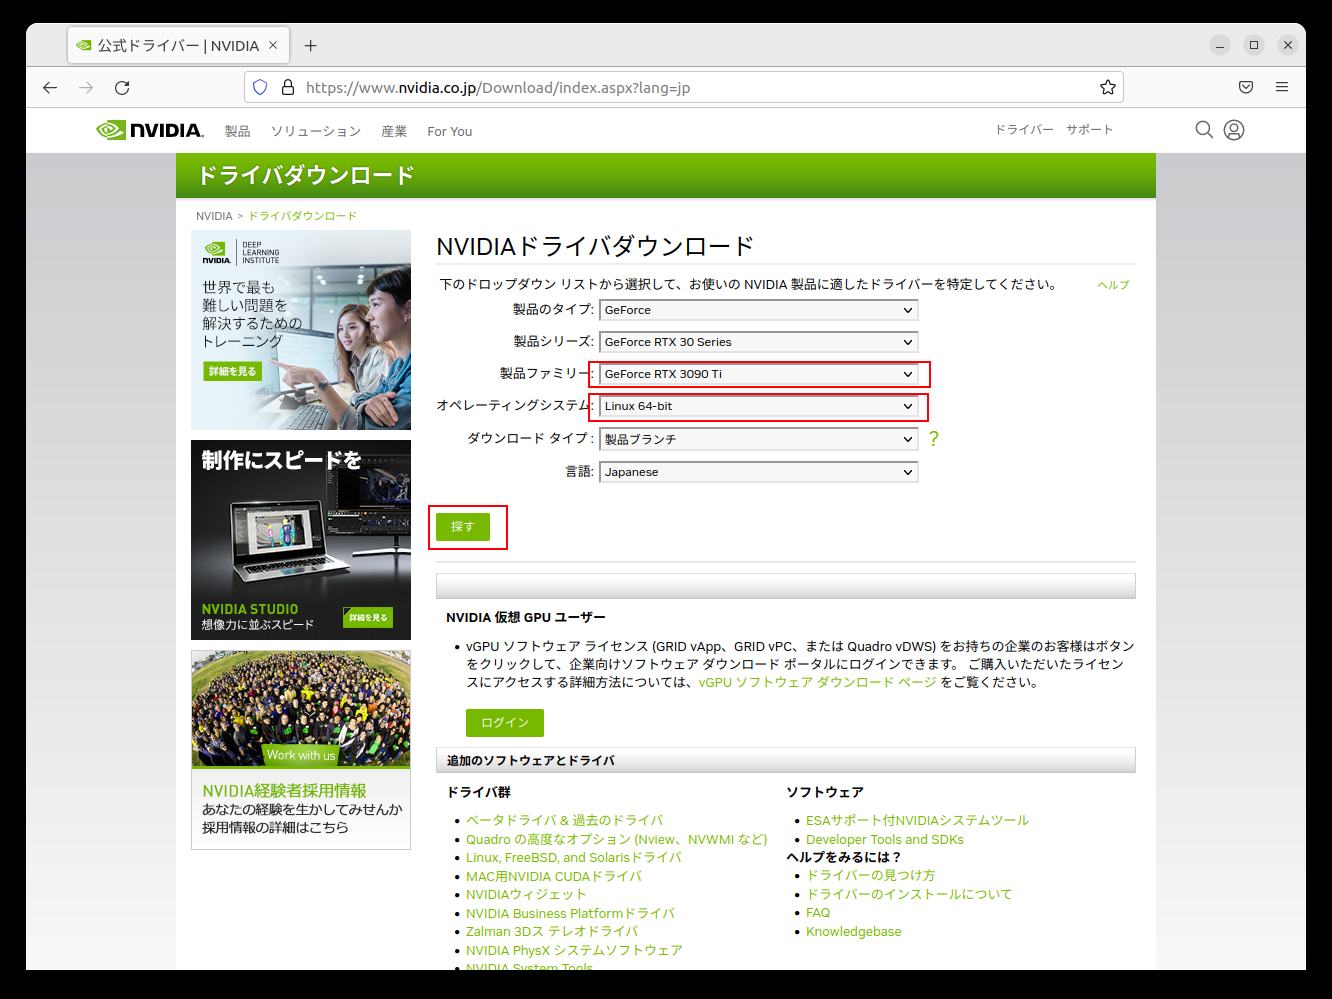This screenshot has height=999, width=1332.
Task: Open the 言語 dropdown showing Japanese
Action: pyautogui.click(x=759, y=472)
